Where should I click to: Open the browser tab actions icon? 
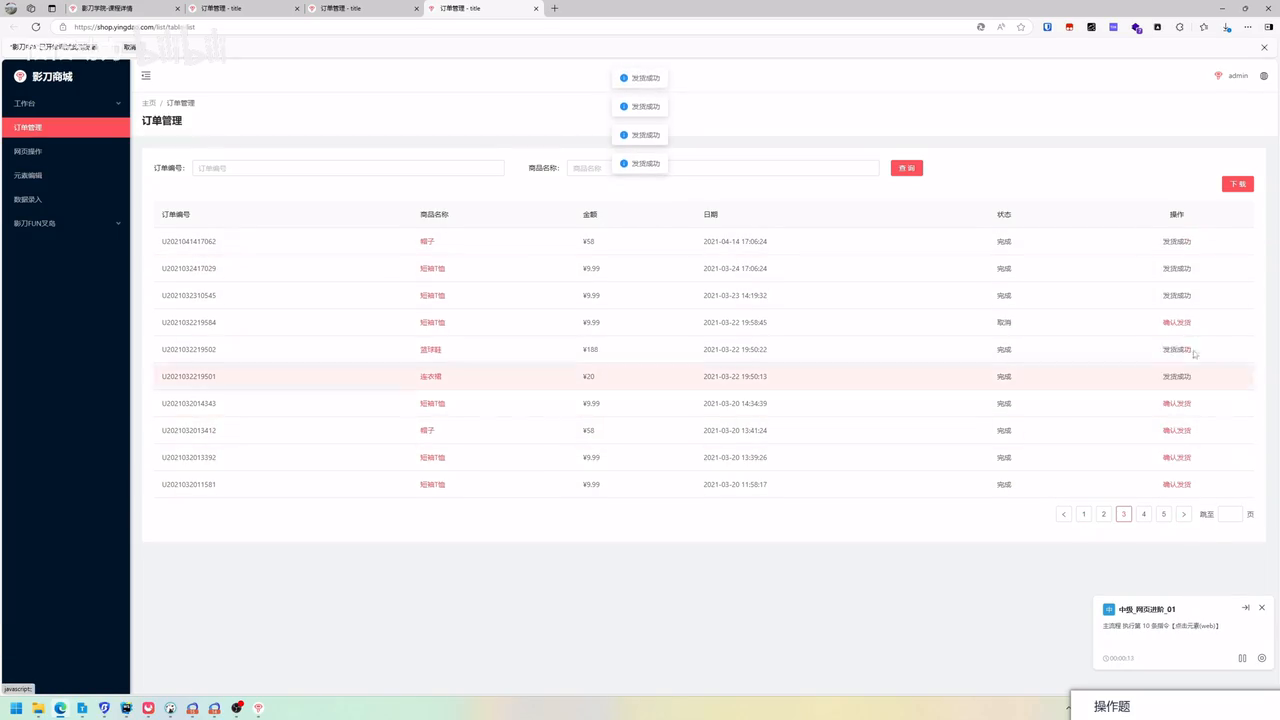[x=52, y=8]
